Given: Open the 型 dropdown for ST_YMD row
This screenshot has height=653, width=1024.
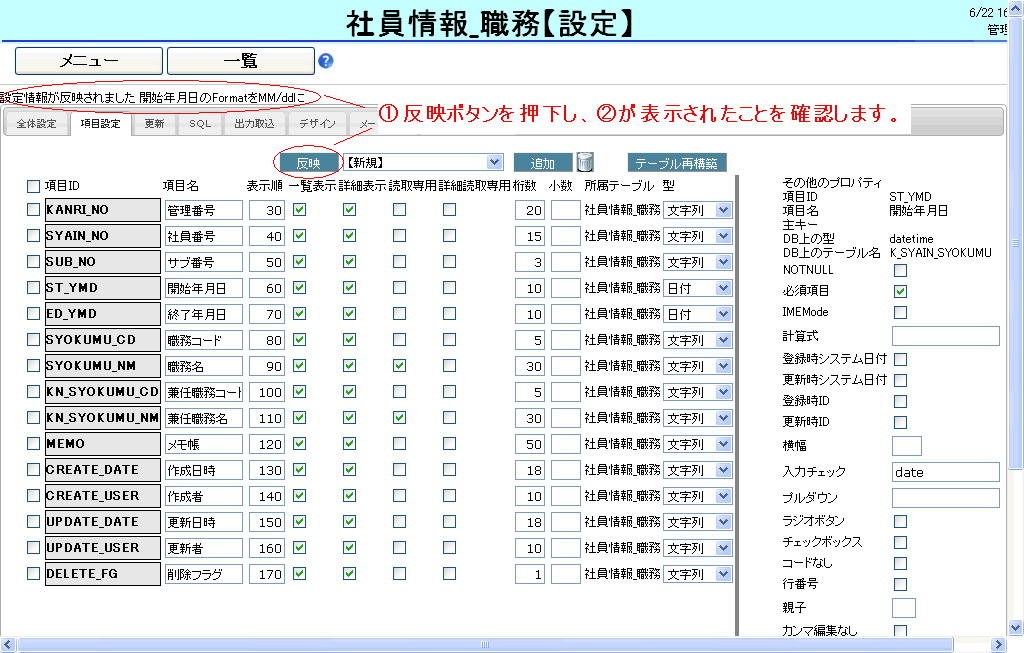Looking at the screenshot, I should (x=697, y=288).
